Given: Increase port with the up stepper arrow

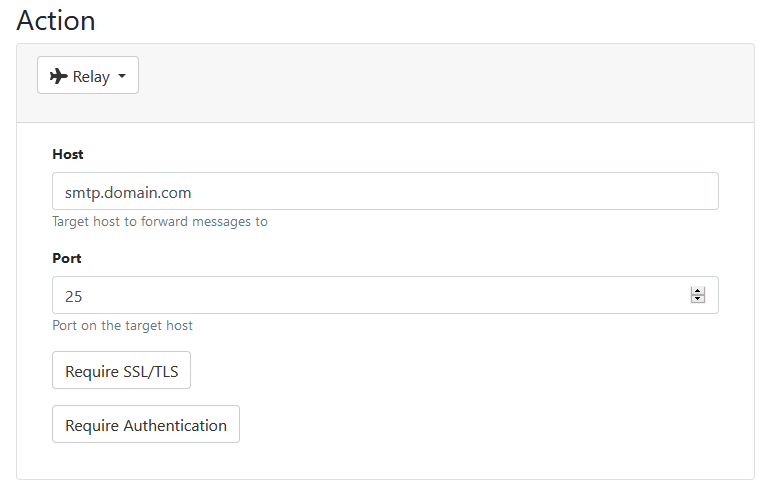Looking at the screenshot, I should click(698, 290).
